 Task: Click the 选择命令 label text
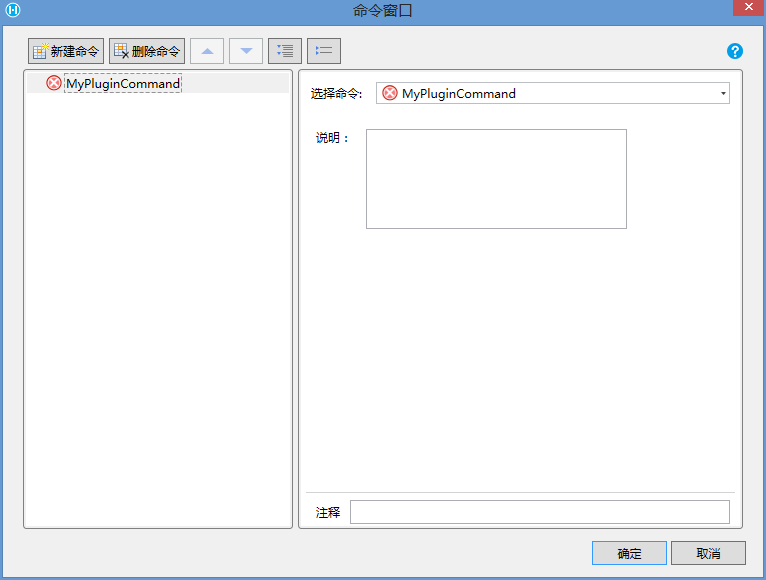(x=337, y=94)
